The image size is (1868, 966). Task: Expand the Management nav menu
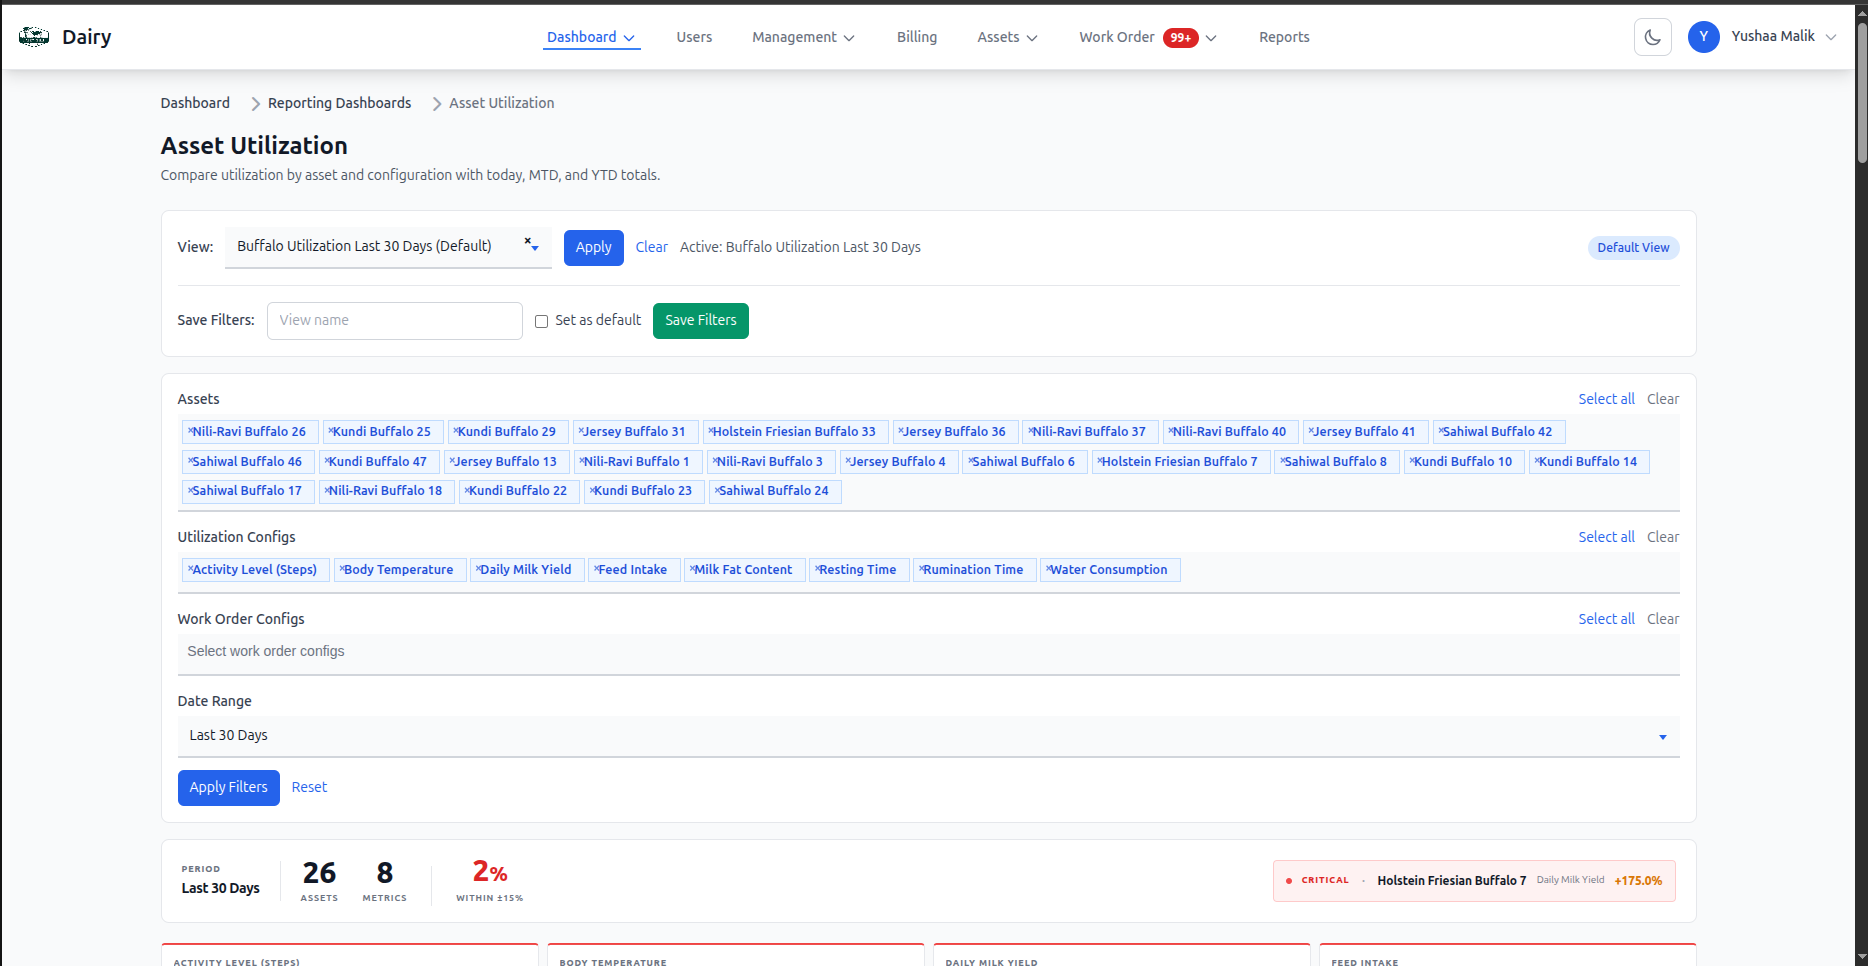803,37
